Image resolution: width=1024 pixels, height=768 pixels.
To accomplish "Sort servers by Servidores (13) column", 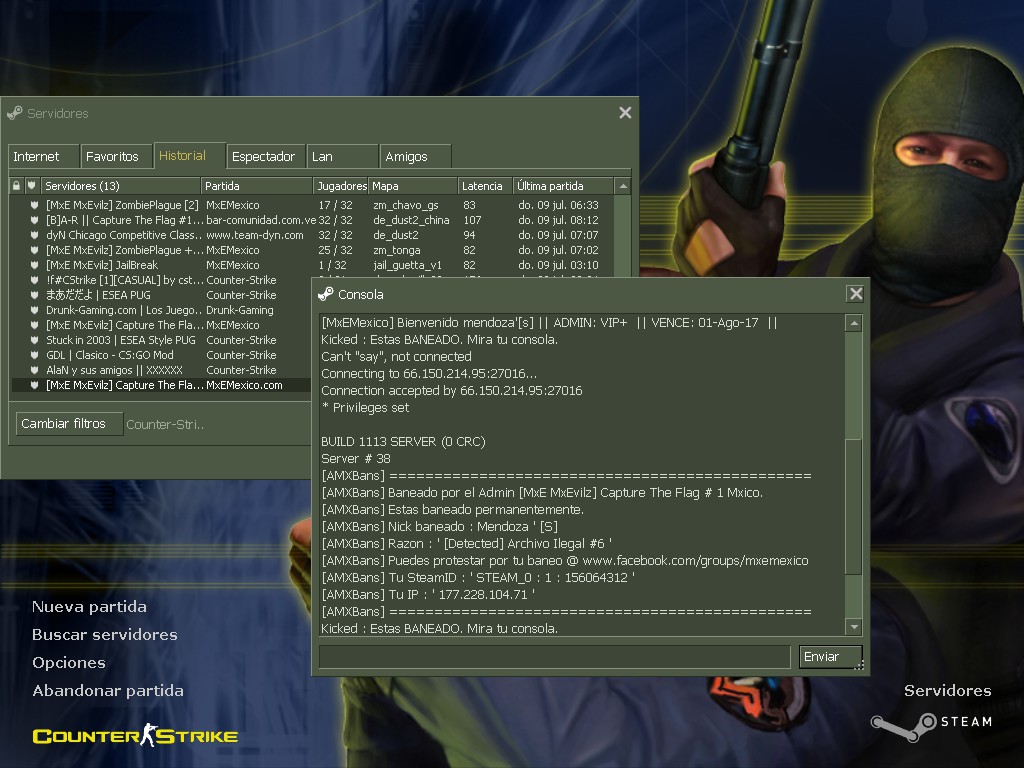I will (121, 186).
